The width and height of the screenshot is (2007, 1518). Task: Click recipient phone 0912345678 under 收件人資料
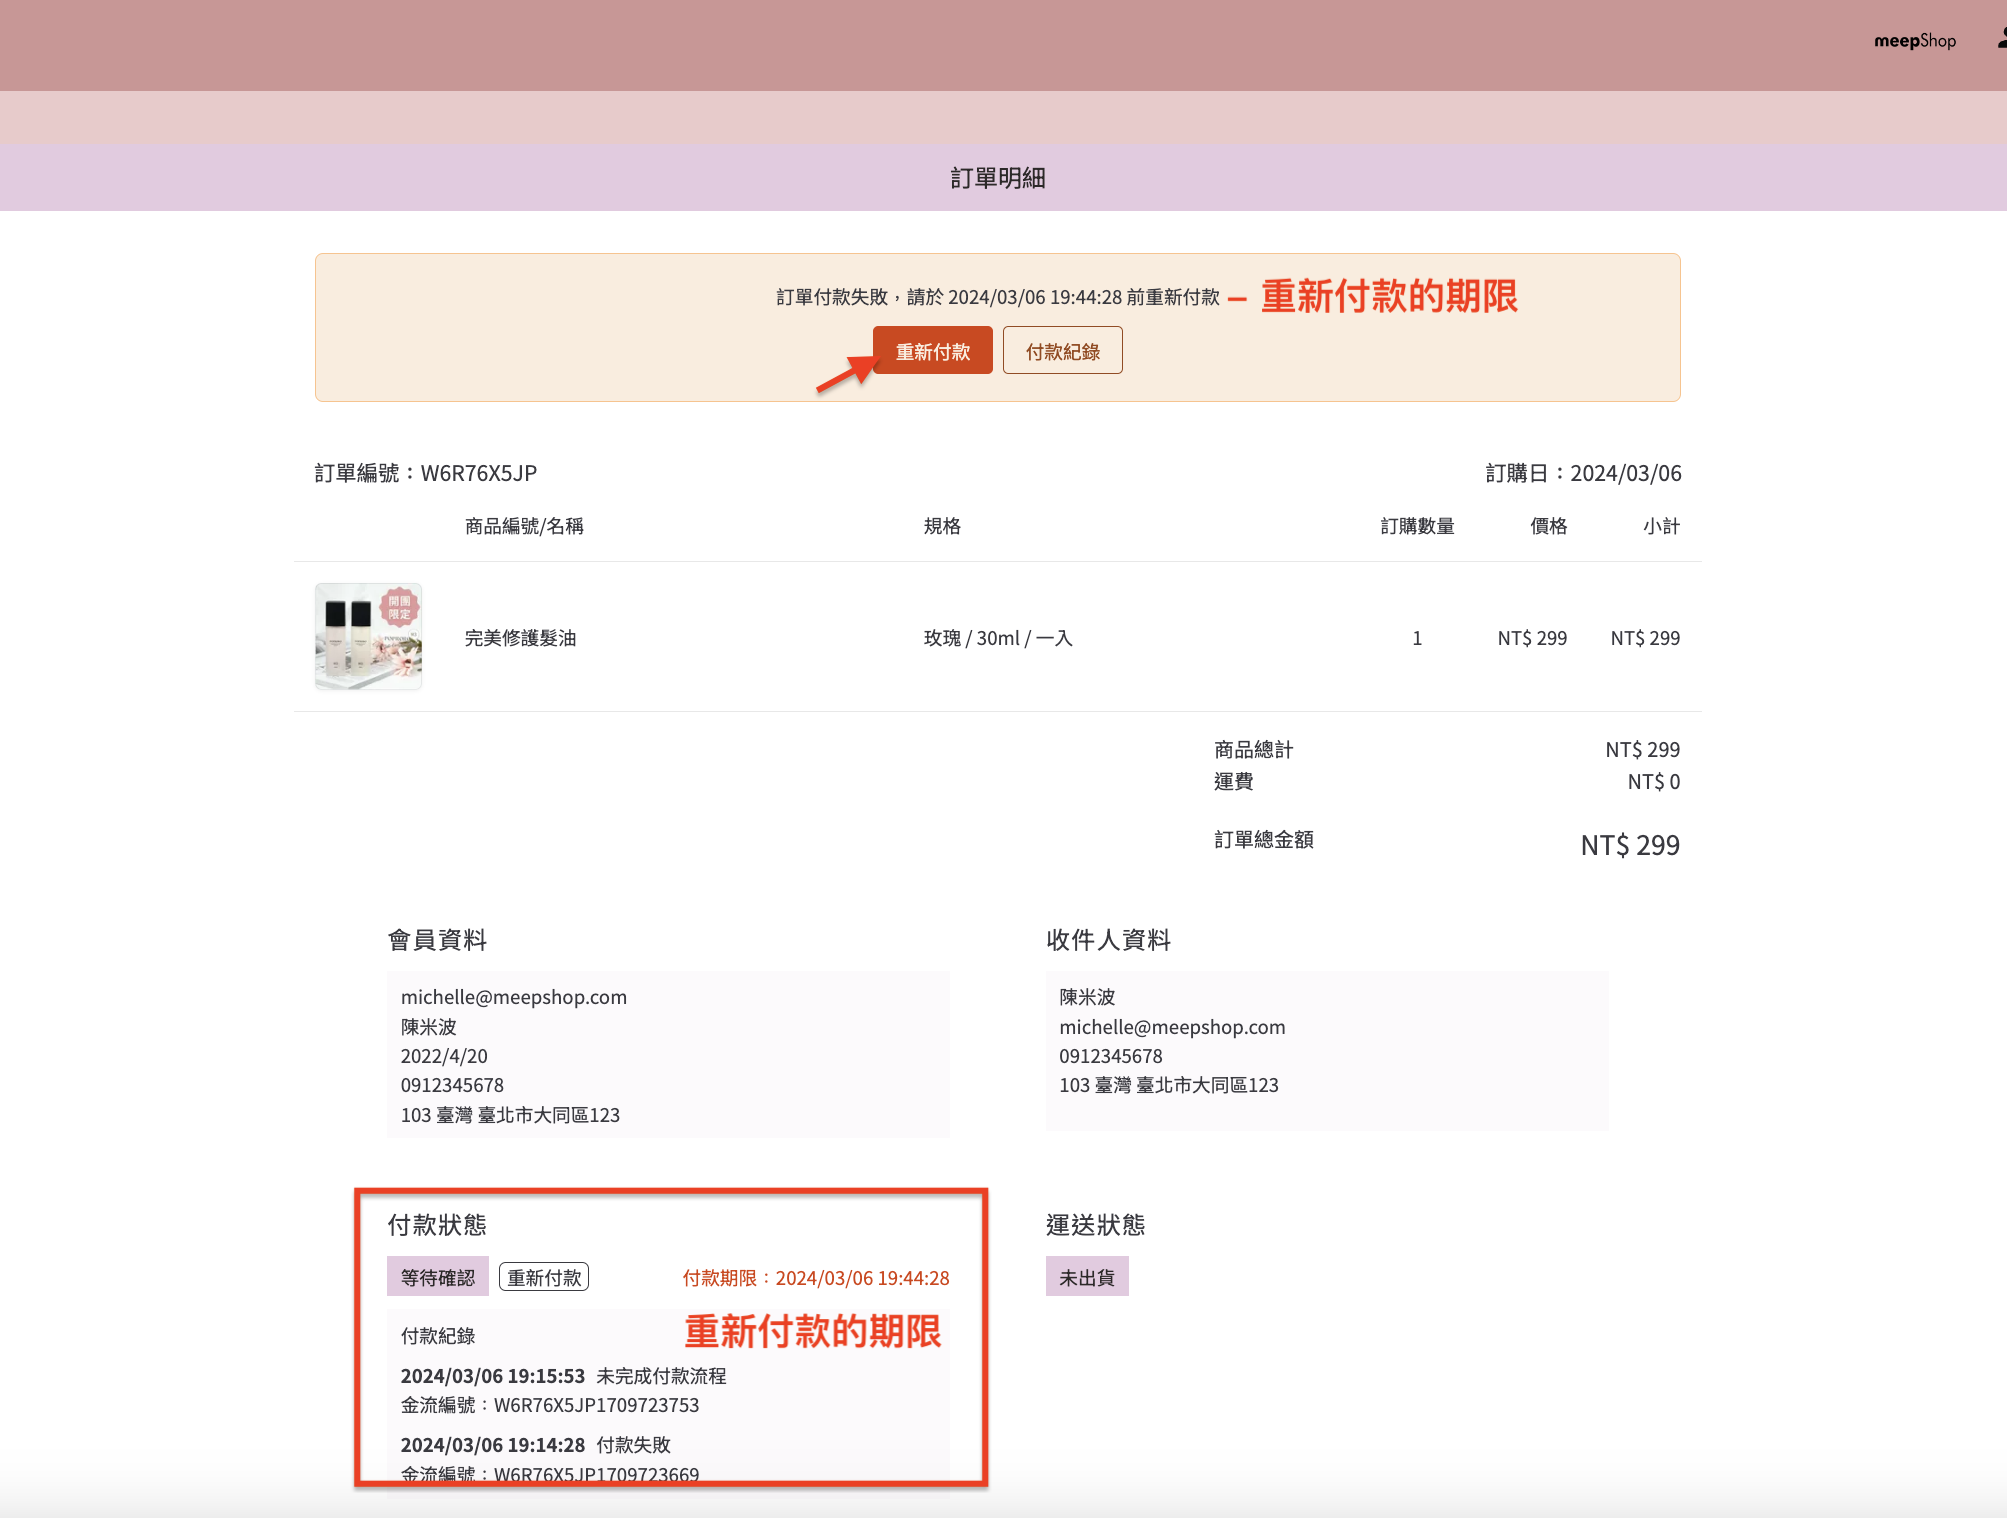pos(1111,1056)
